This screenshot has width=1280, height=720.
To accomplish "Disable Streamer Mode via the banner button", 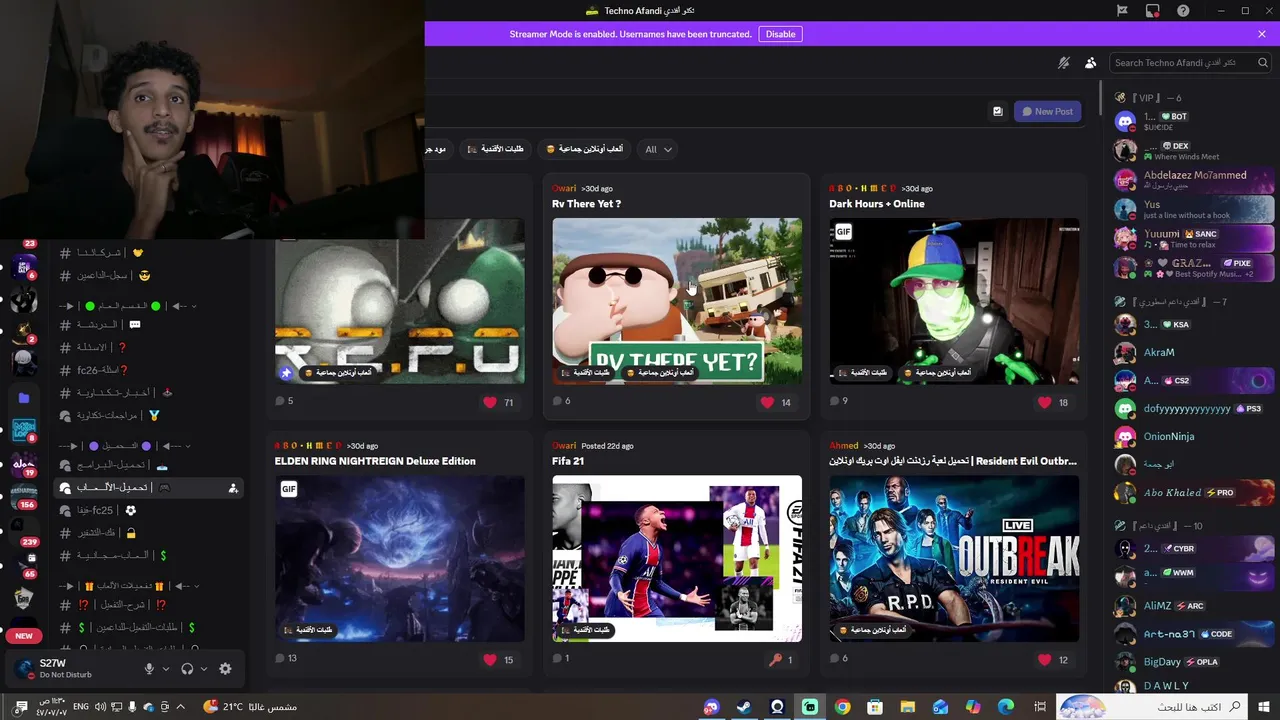I will 780,34.
